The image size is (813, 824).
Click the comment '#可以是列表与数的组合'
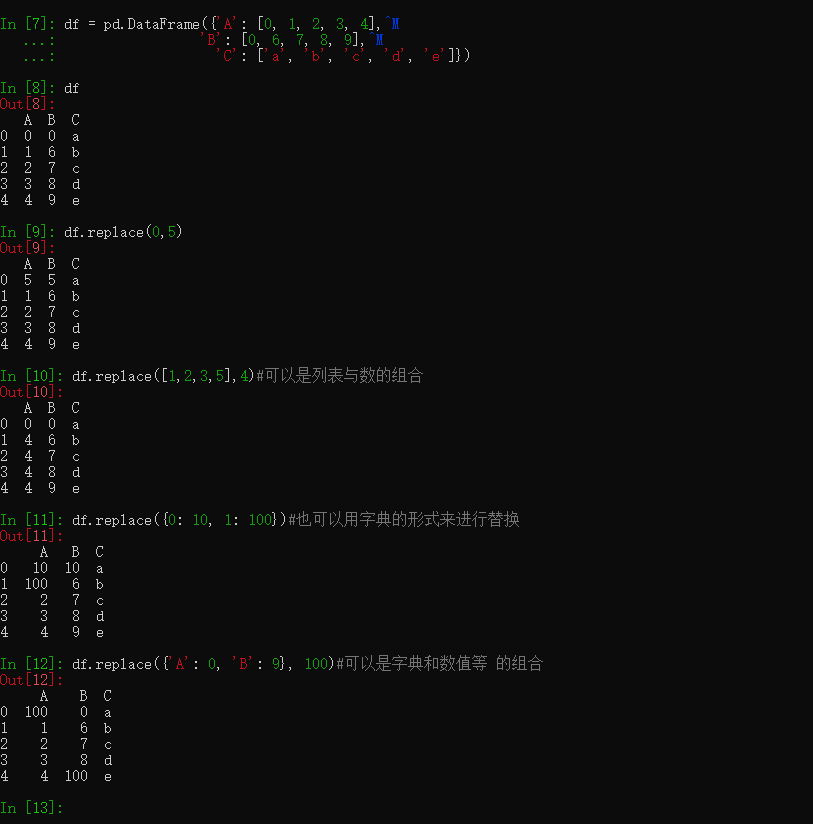coord(339,376)
